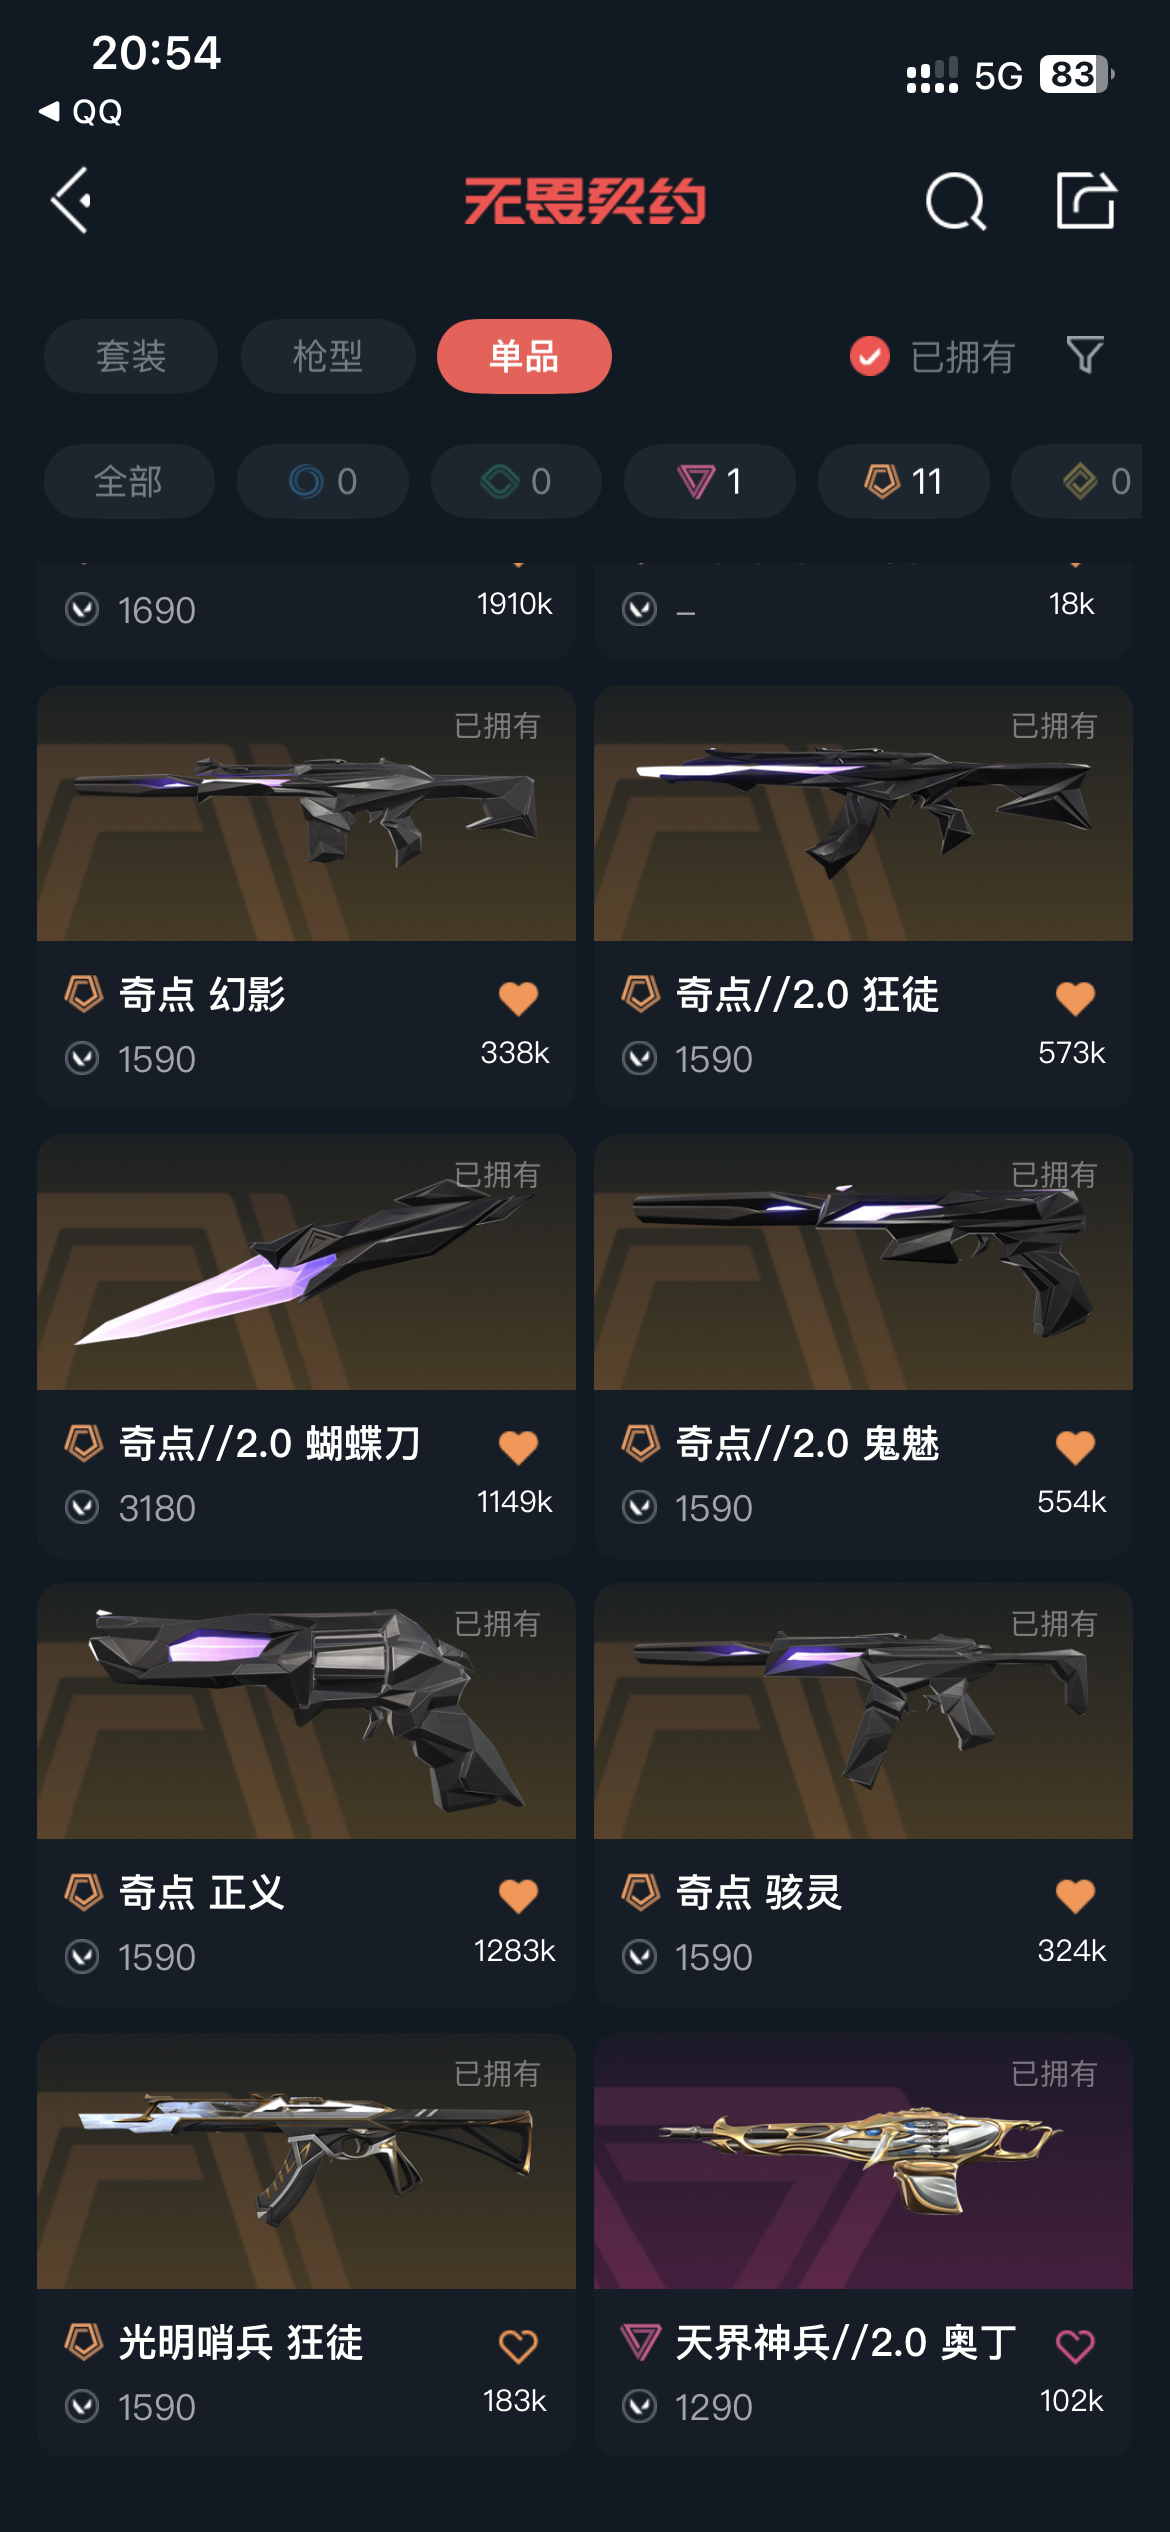This screenshot has height=2532, width=1170.
Task: Unfavorite 奇点 幻影 with its heart icon
Action: point(518,997)
